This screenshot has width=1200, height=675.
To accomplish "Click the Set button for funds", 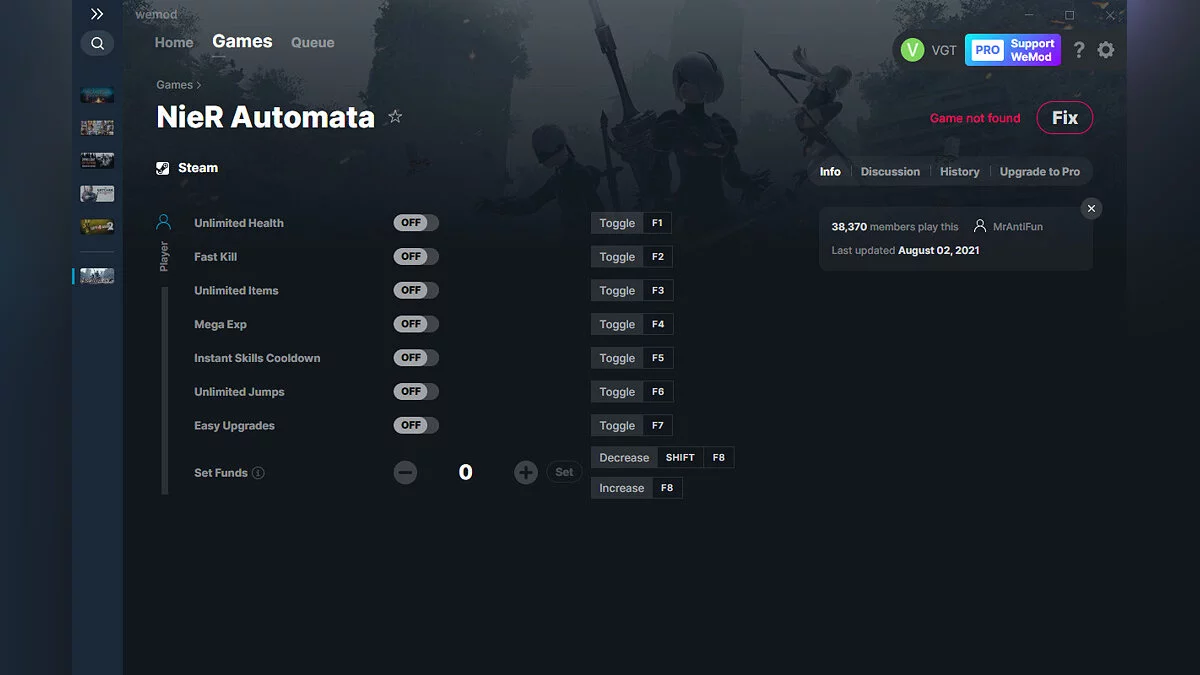I will pos(564,472).
